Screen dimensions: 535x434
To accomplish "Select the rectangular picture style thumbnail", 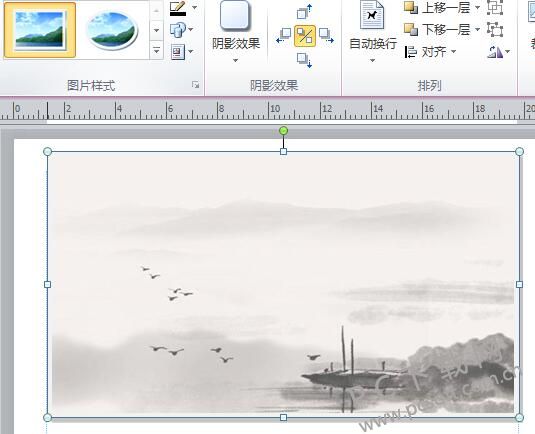I will [x=40, y=30].
